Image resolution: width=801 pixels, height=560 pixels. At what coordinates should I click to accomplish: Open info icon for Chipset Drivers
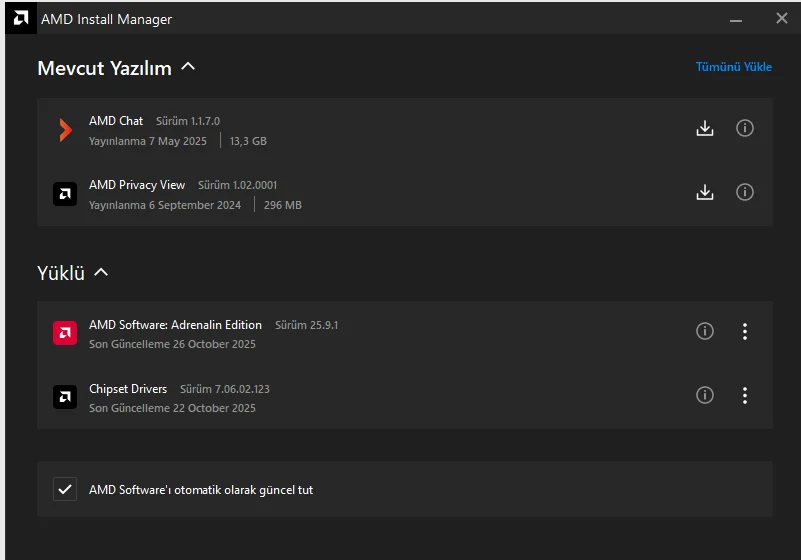pos(705,395)
